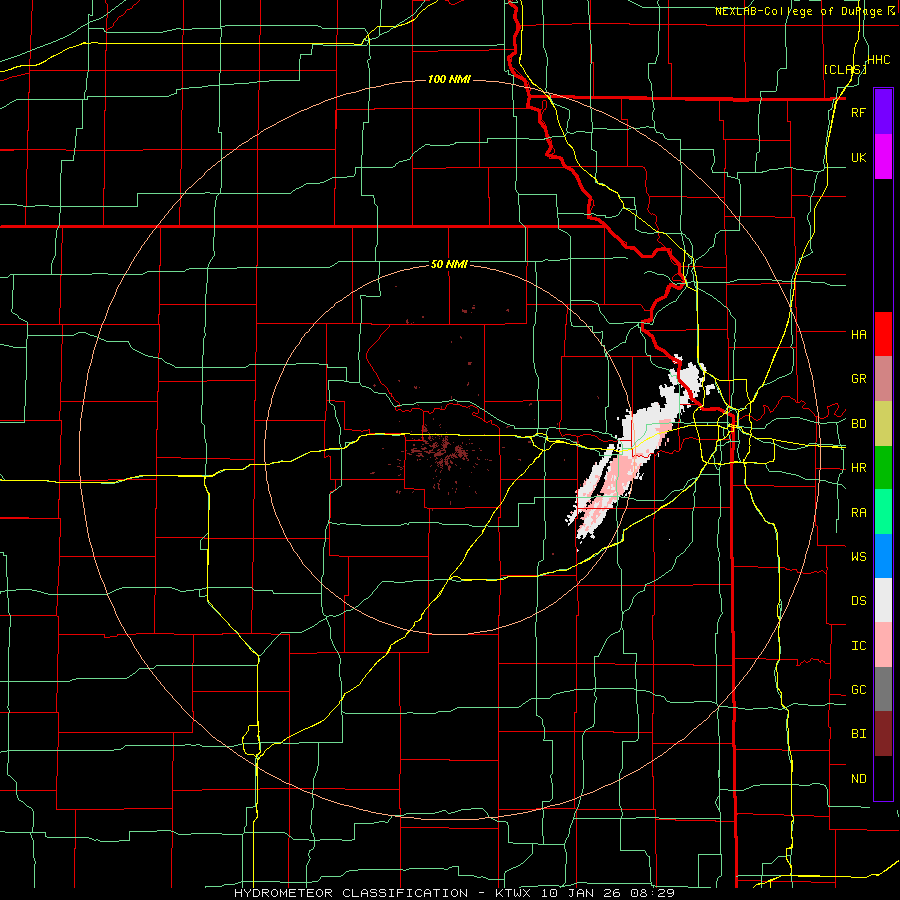Click the BD legend label

858,424
